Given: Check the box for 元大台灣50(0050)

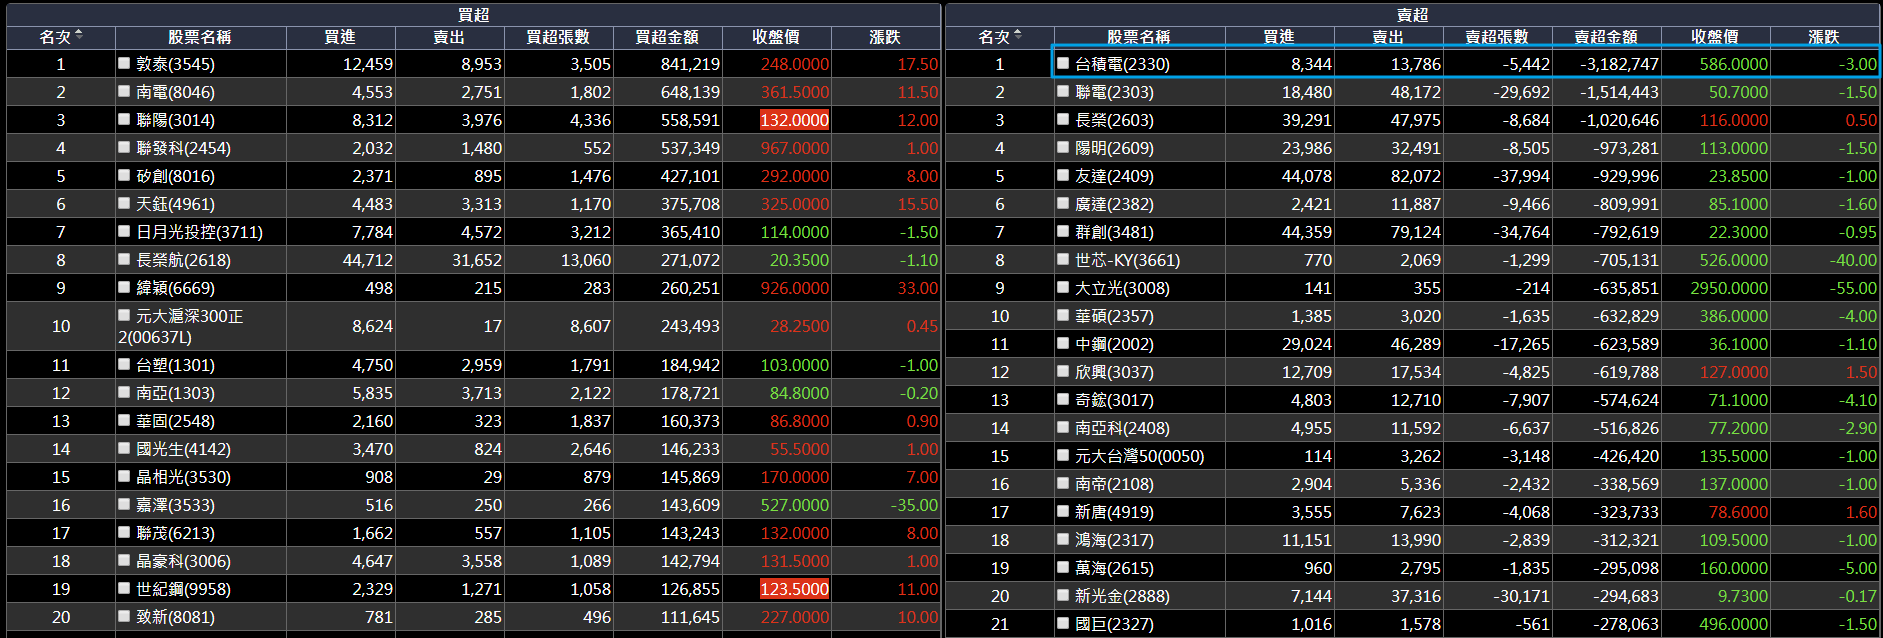Looking at the screenshot, I should click(x=1063, y=455).
